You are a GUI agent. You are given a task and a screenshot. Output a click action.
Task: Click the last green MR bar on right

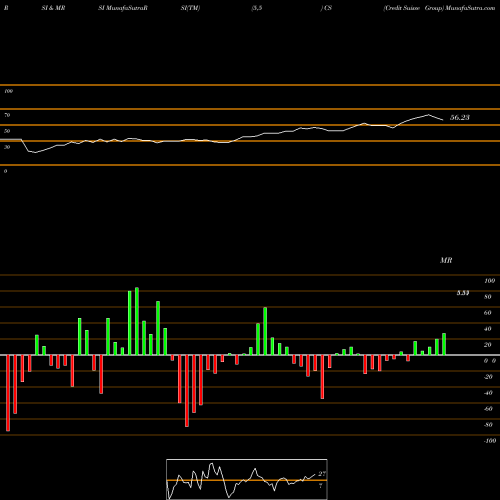444,344
